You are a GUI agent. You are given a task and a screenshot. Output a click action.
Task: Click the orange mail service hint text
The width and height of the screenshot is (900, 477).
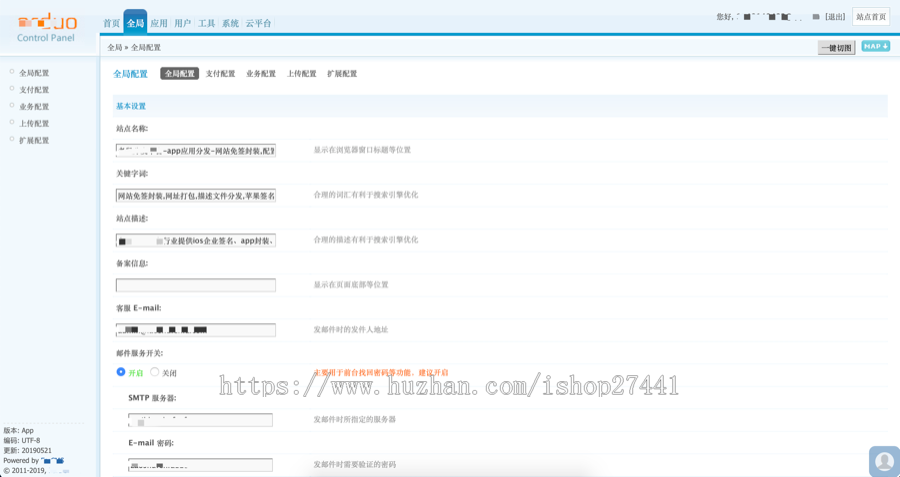click(x=381, y=373)
